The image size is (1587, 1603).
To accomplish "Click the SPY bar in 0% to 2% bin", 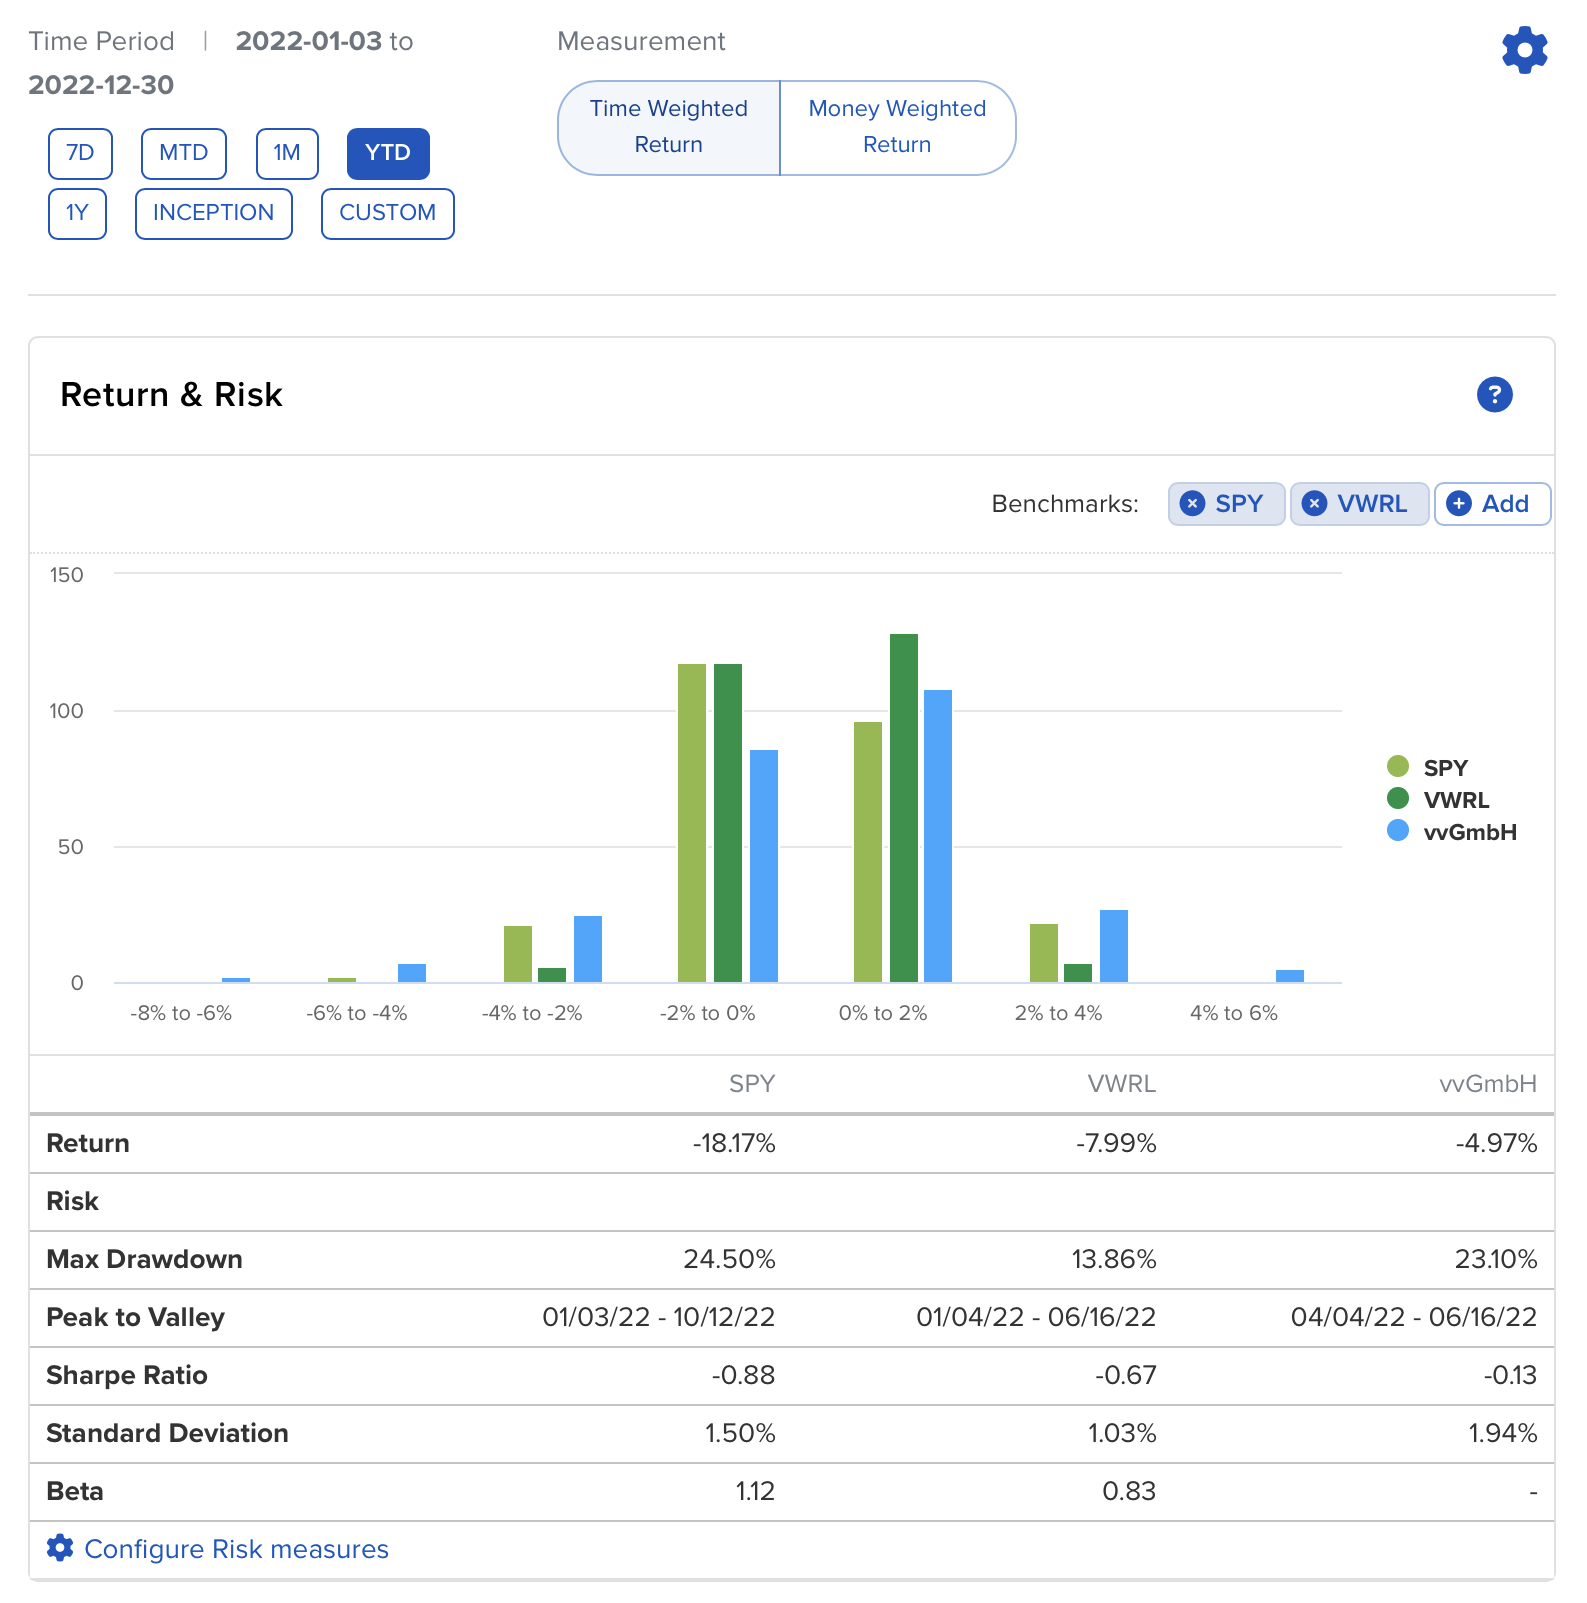I will [x=868, y=852].
